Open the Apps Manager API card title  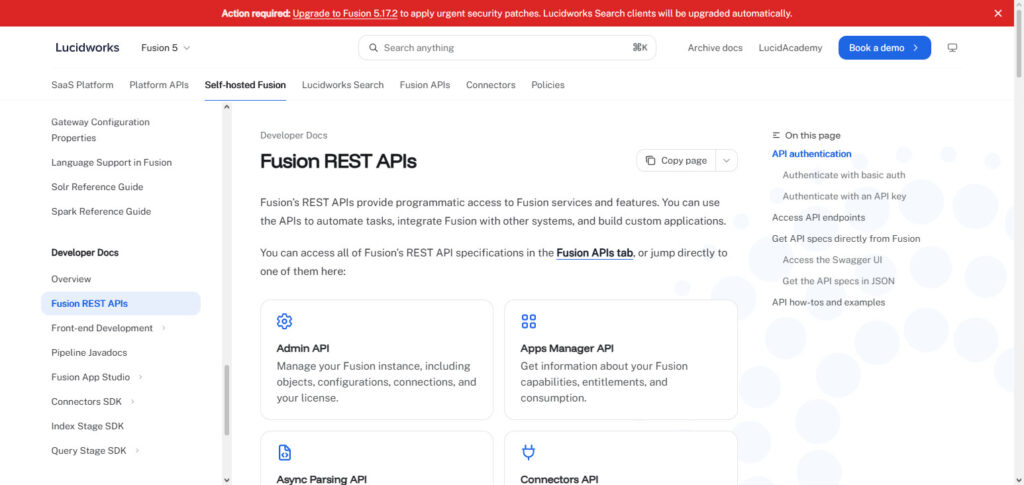[567, 349]
